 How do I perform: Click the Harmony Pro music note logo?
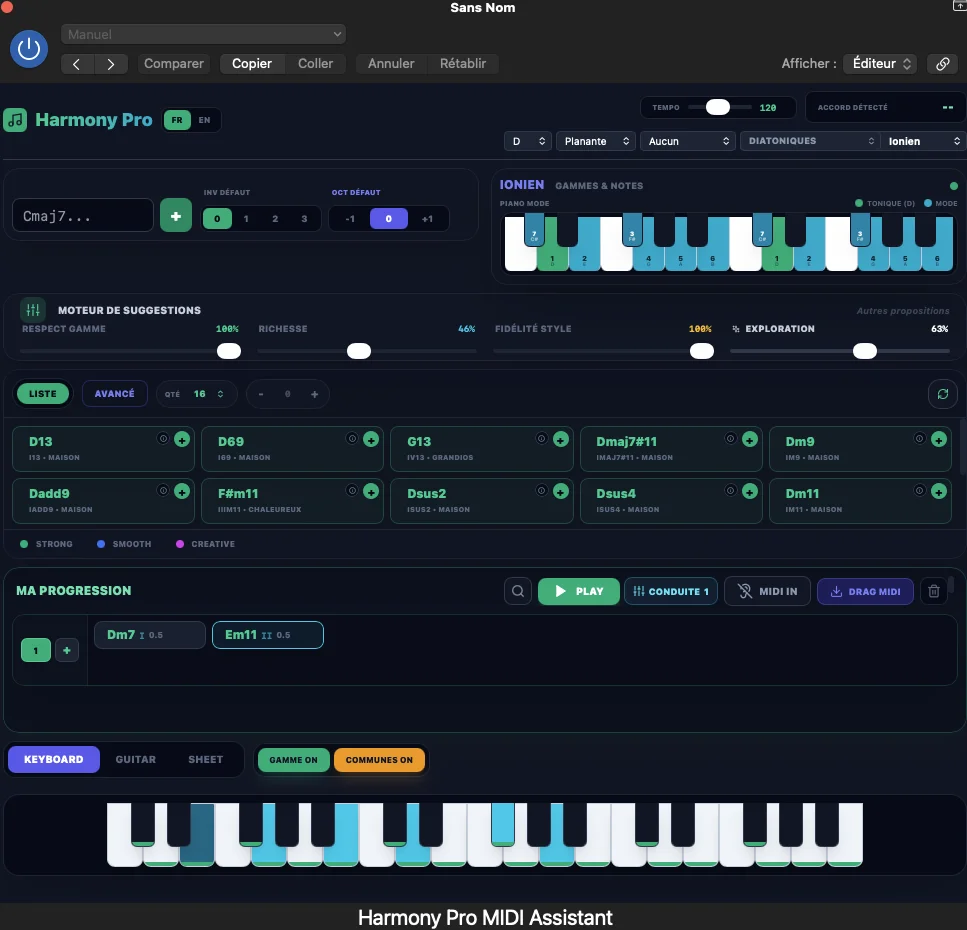pyautogui.click(x=15, y=120)
